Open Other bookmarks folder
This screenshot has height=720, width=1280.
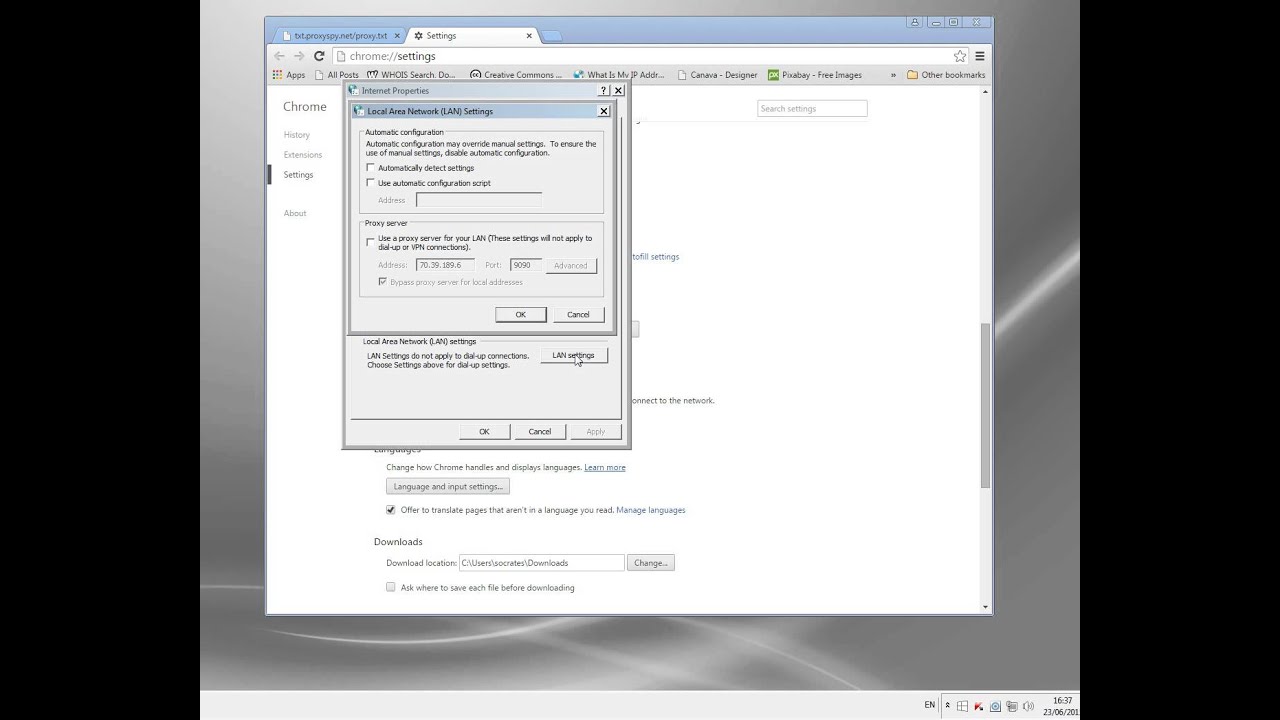[x=946, y=75]
